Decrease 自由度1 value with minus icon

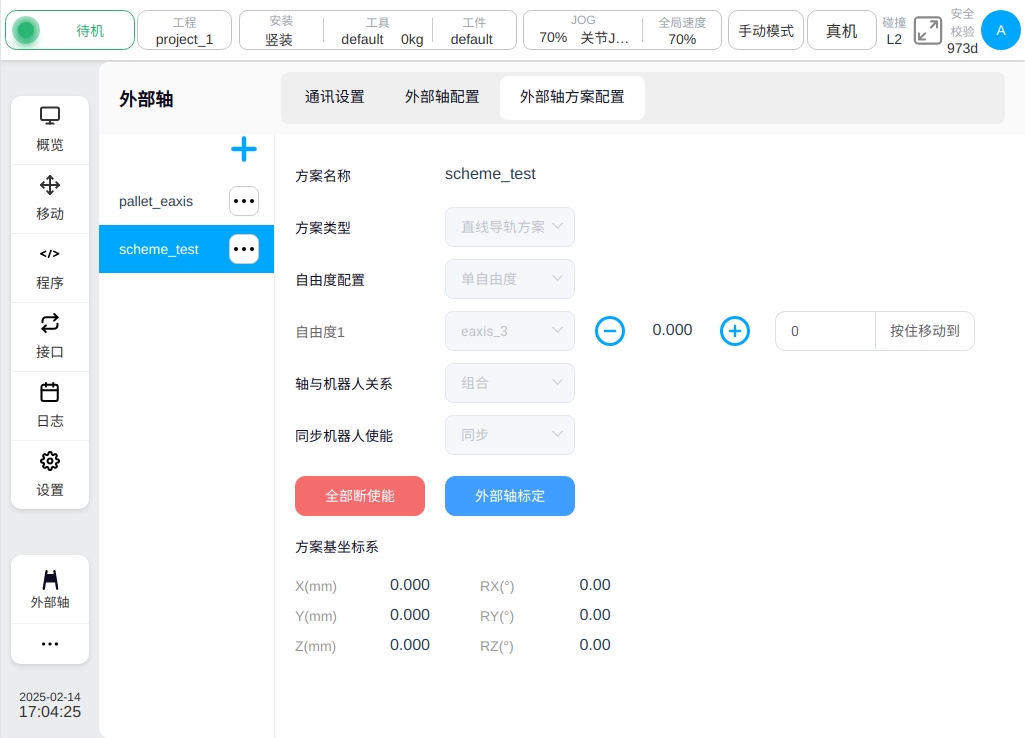(x=609, y=331)
